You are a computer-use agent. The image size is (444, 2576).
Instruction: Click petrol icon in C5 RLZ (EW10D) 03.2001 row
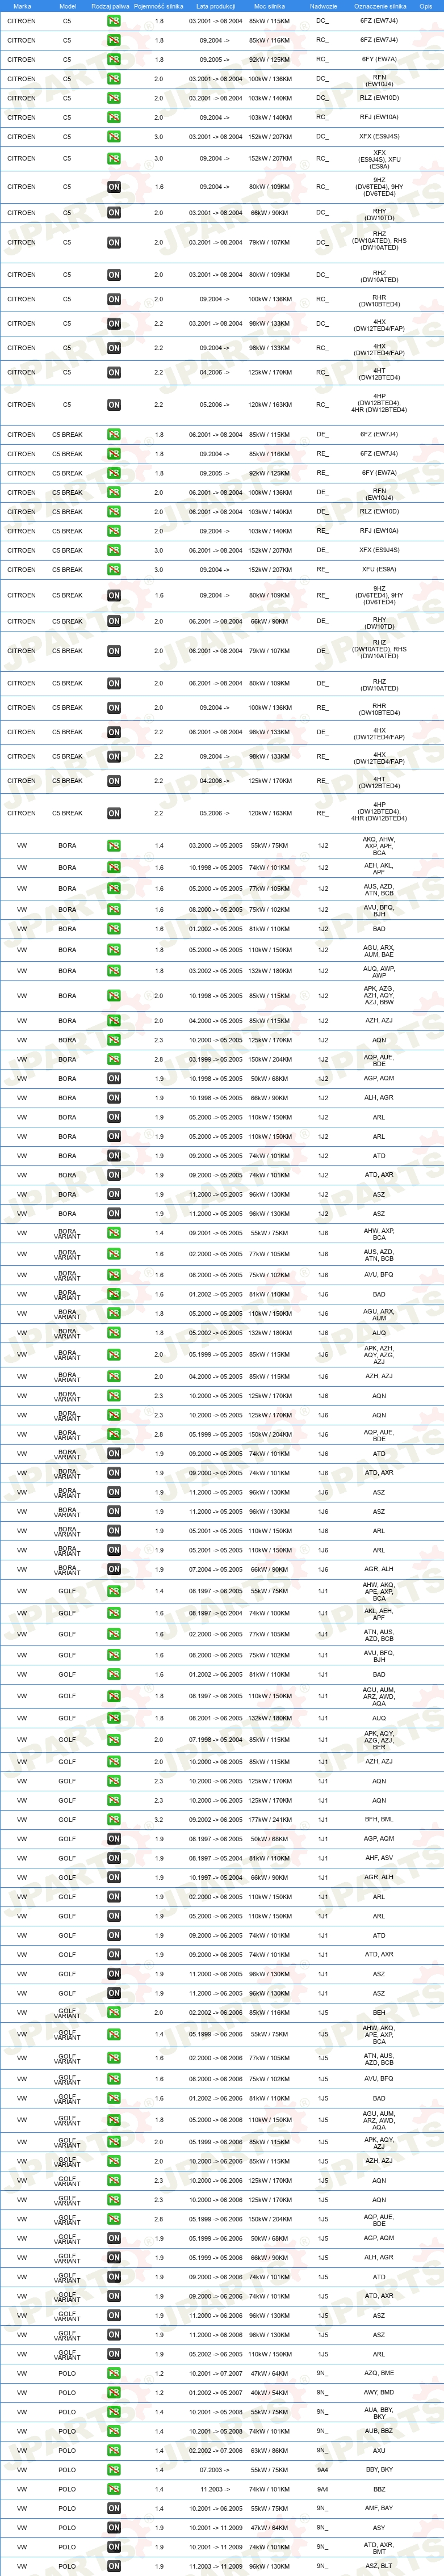114,98
